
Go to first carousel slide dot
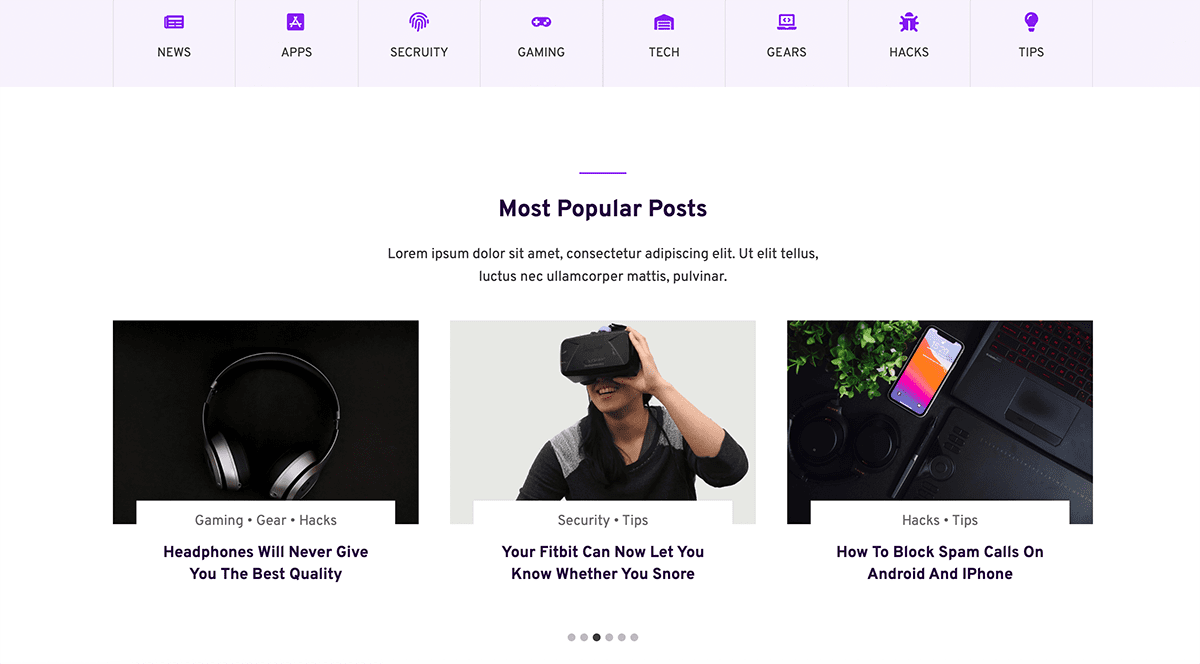[572, 637]
